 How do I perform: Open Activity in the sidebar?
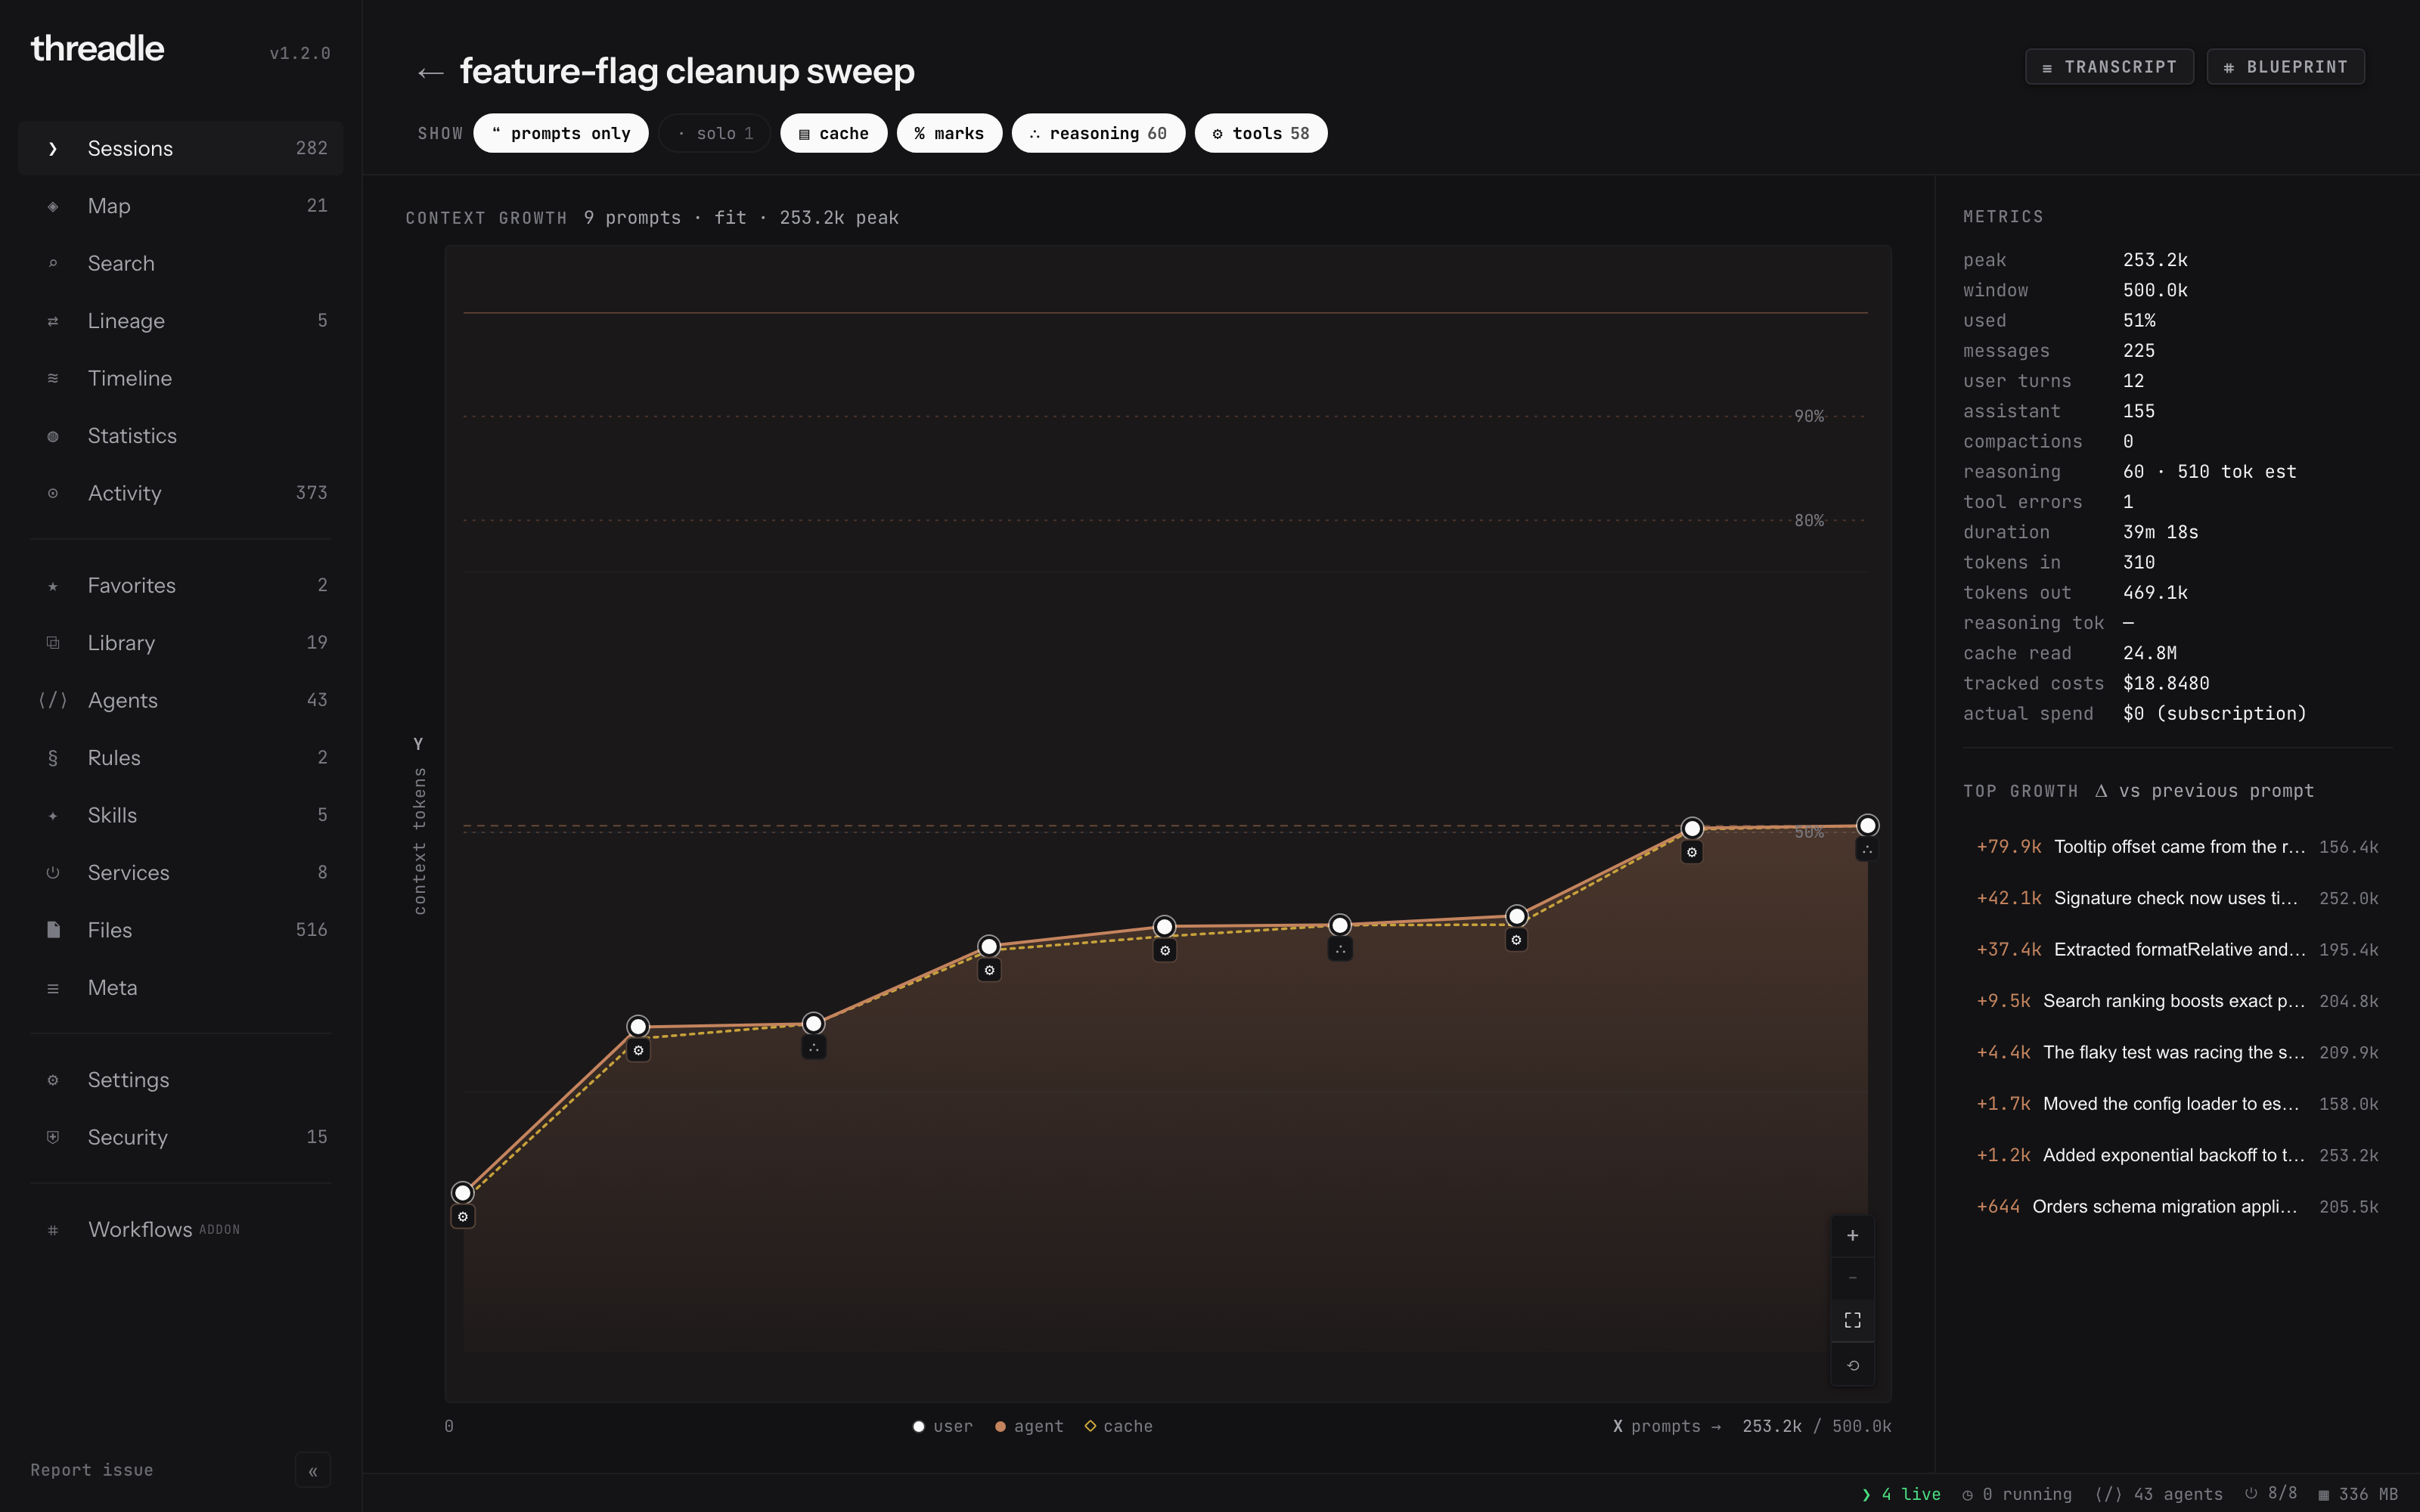coord(181,493)
